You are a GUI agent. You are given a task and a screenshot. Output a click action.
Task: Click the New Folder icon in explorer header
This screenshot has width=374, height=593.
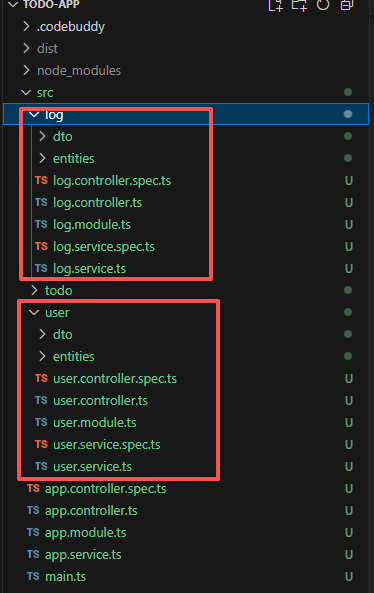click(x=299, y=5)
